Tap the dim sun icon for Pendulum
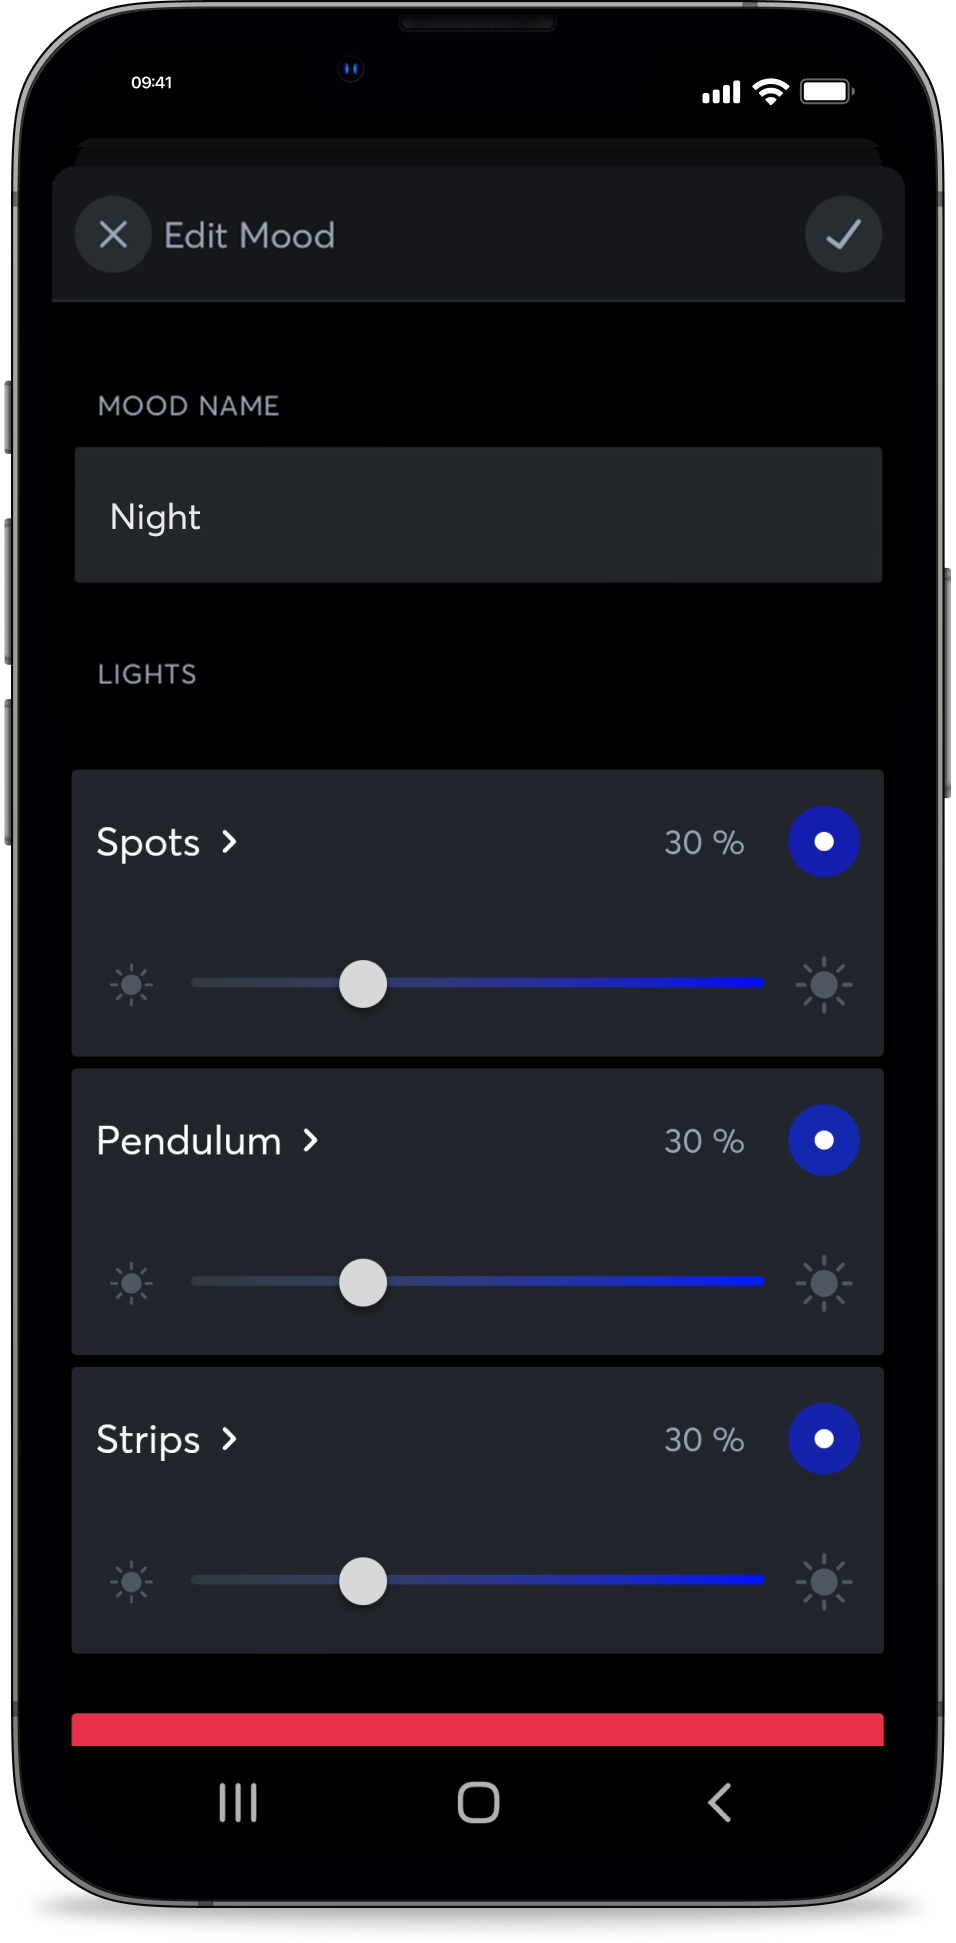956x1943 pixels. click(x=131, y=1283)
